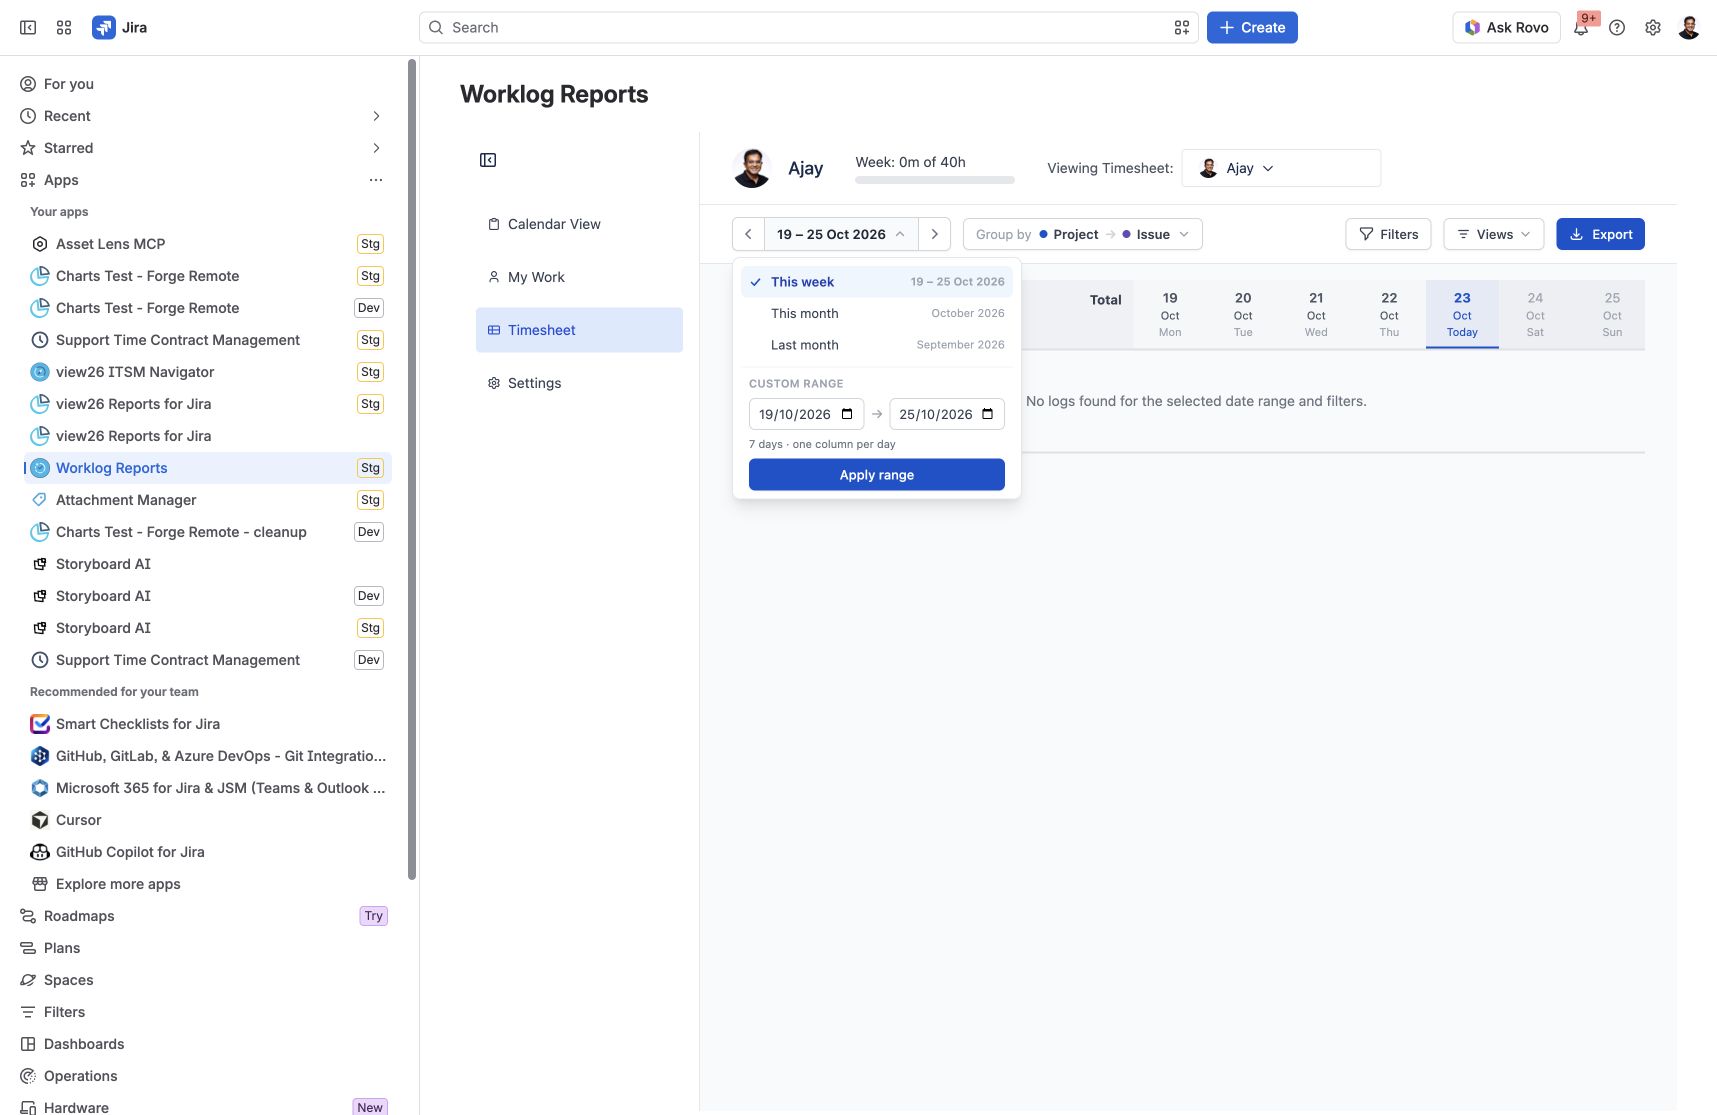This screenshot has width=1717, height=1115.
Task: Collapse the Worklog Reports inner navigation panel
Action: pos(488,160)
